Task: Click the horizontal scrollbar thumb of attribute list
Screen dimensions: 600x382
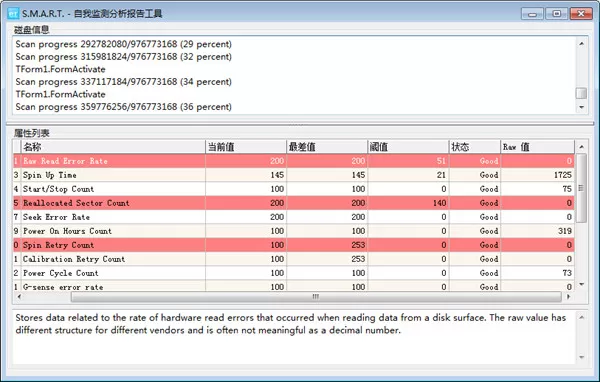Action: click(x=316, y=297)
